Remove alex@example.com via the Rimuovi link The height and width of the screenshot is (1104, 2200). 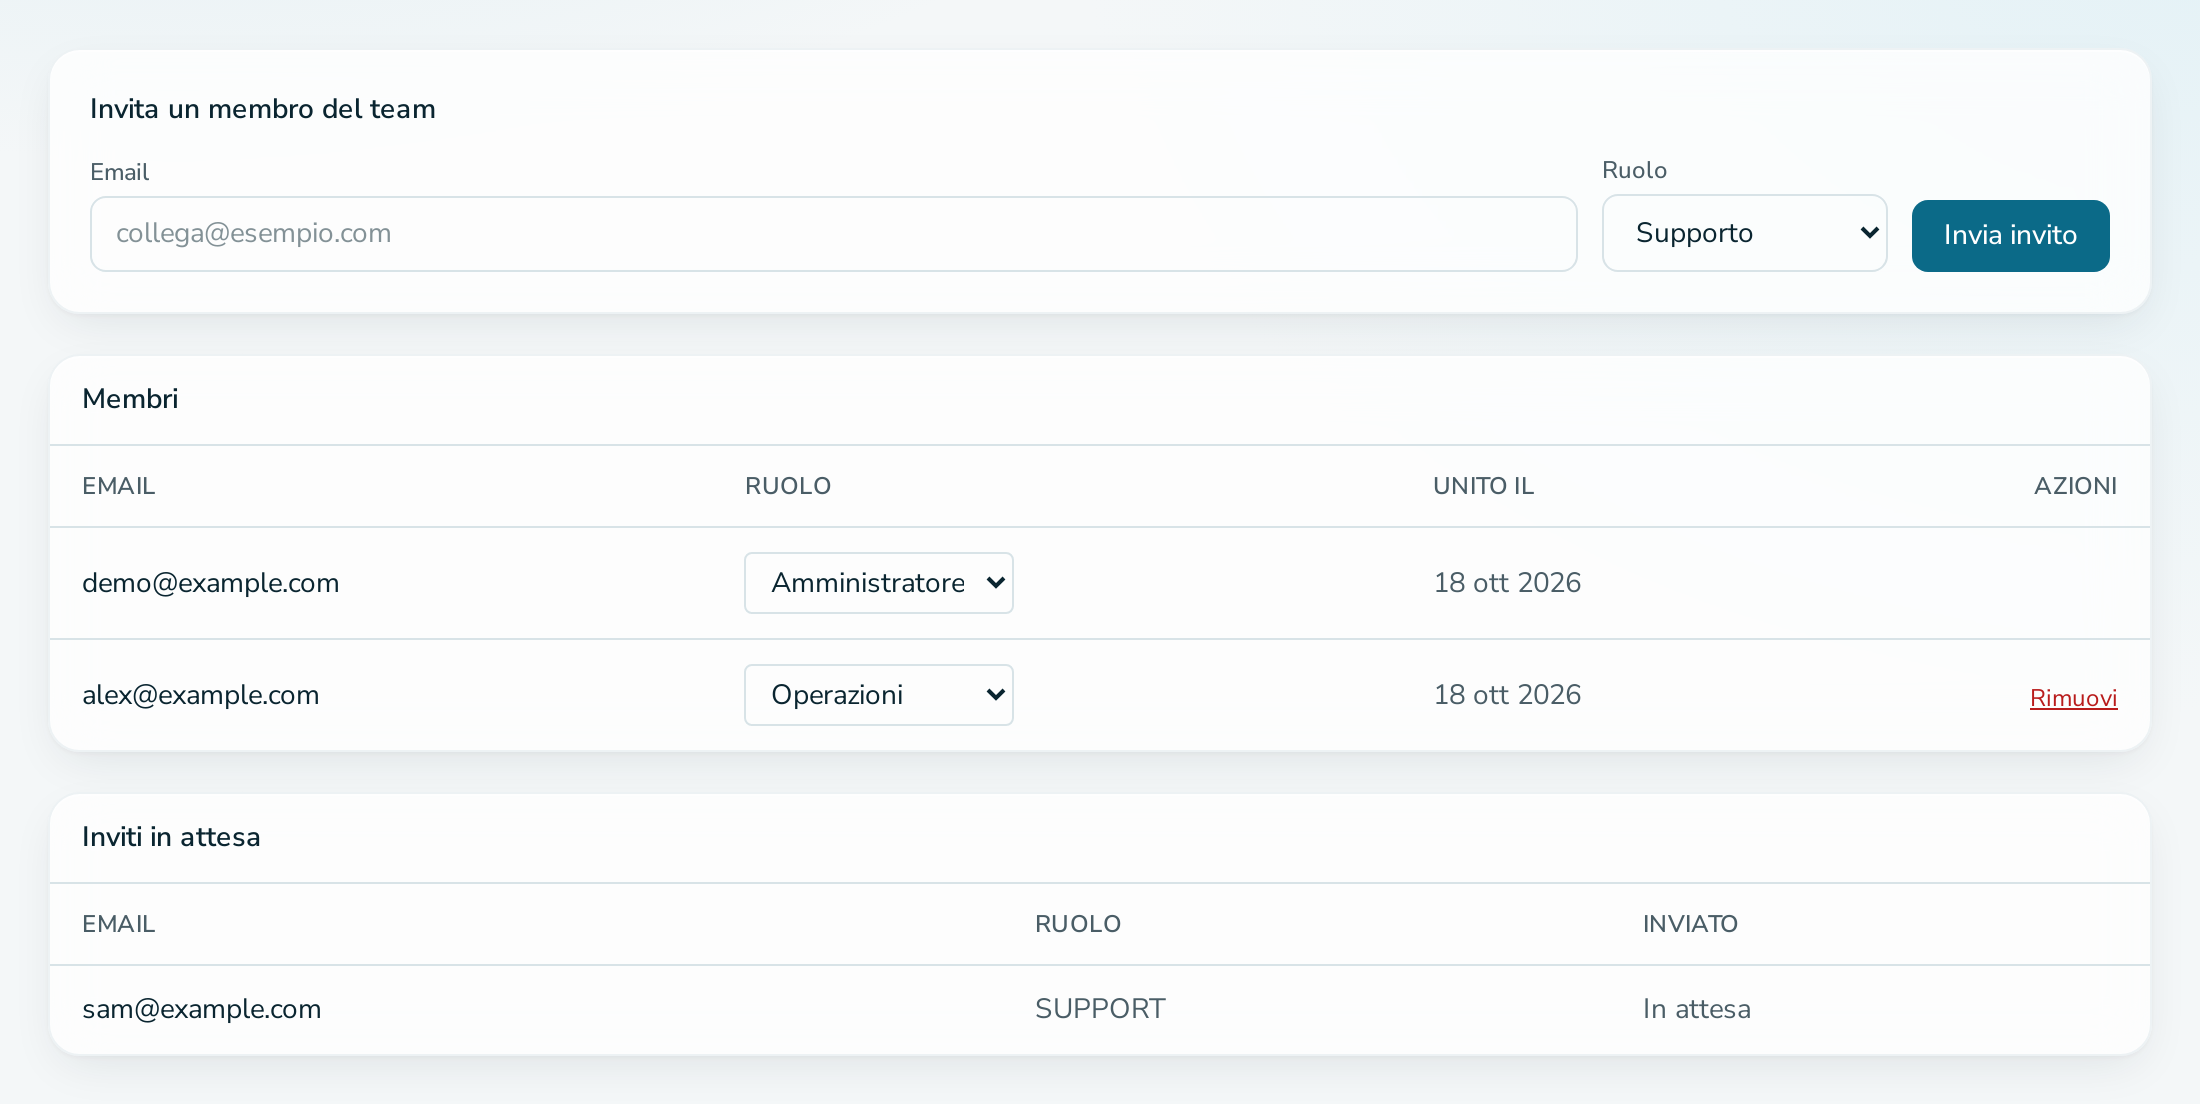click(2073, 698)
